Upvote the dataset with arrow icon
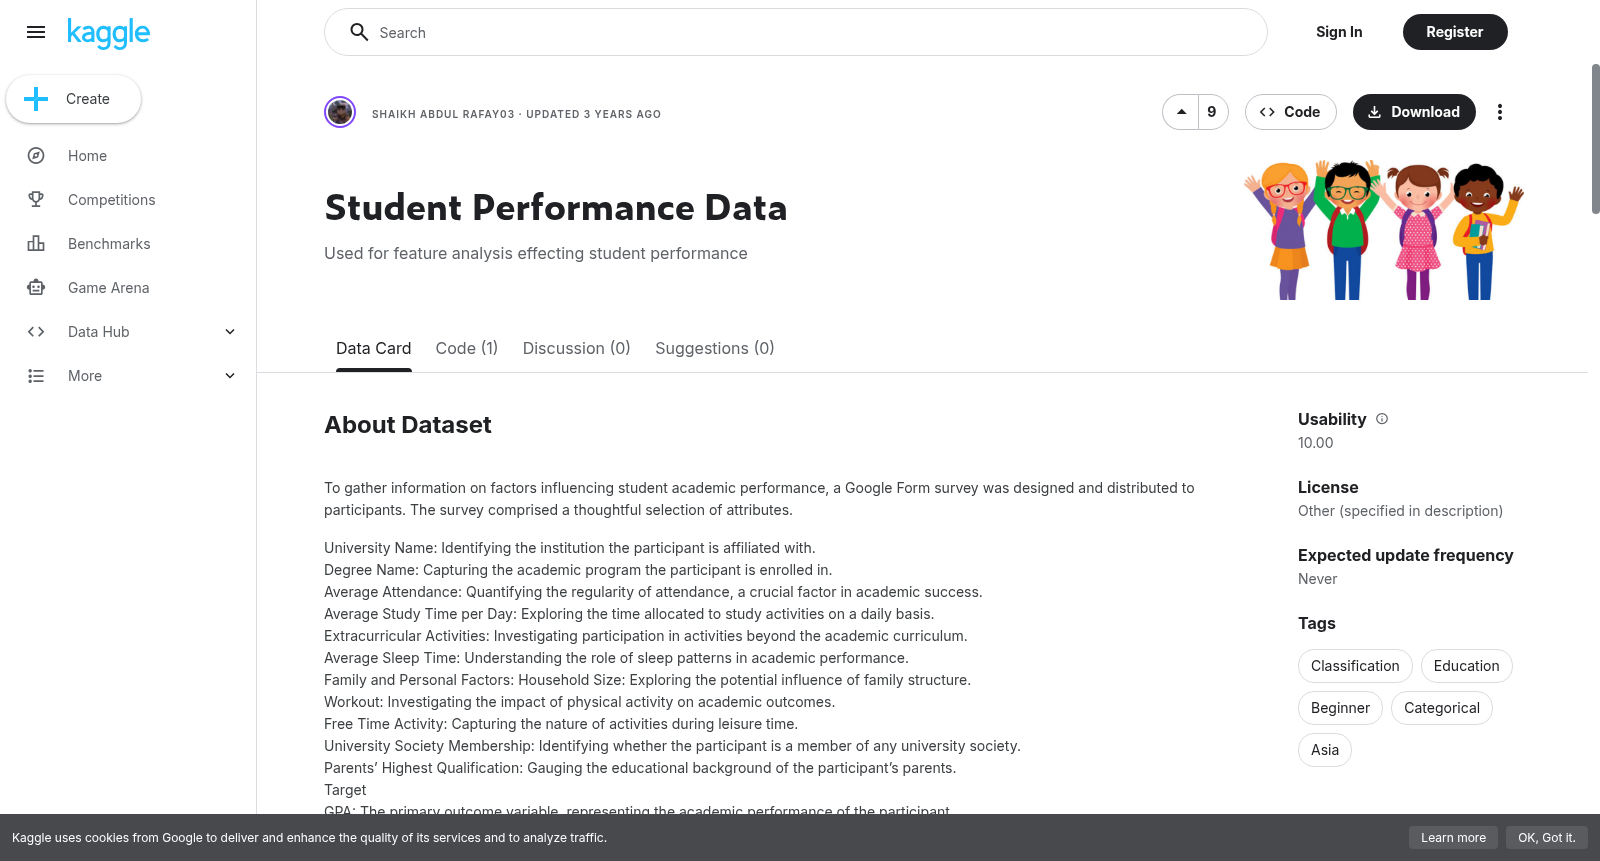The image size is (1600, 861). [x=1181, y=112]
